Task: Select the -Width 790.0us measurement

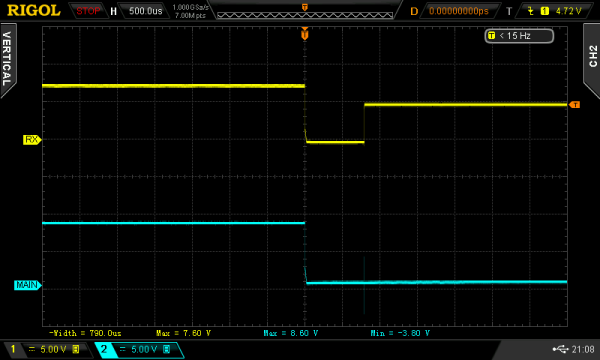Action: 86,333
